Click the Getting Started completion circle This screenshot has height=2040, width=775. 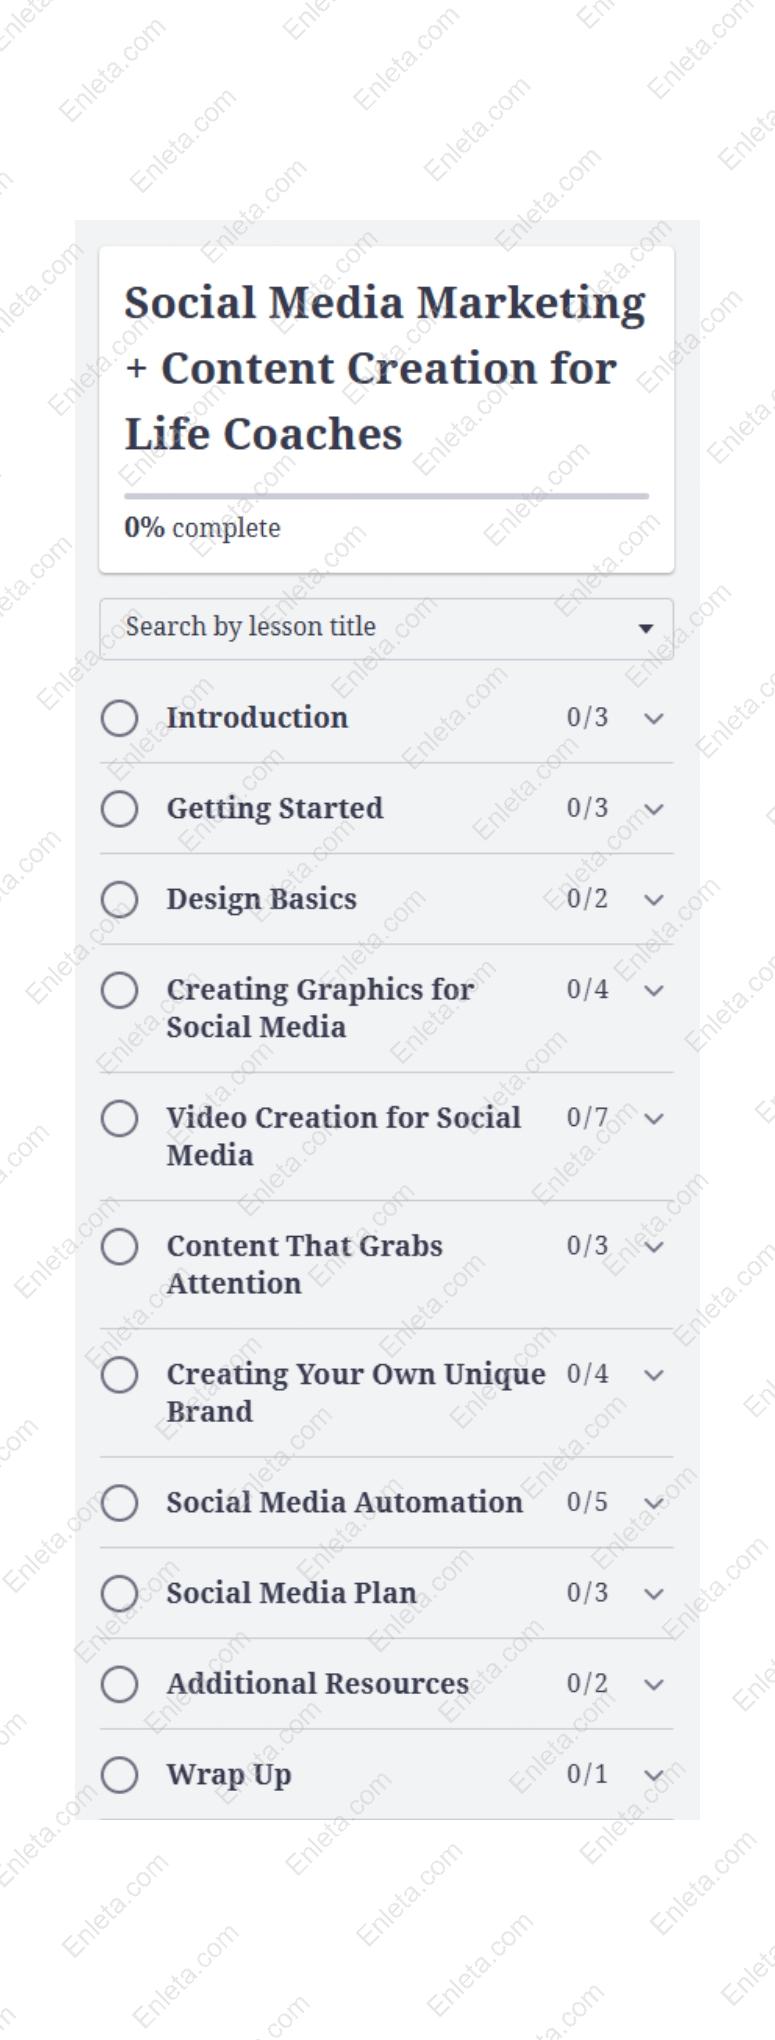(x=119, y=808)
